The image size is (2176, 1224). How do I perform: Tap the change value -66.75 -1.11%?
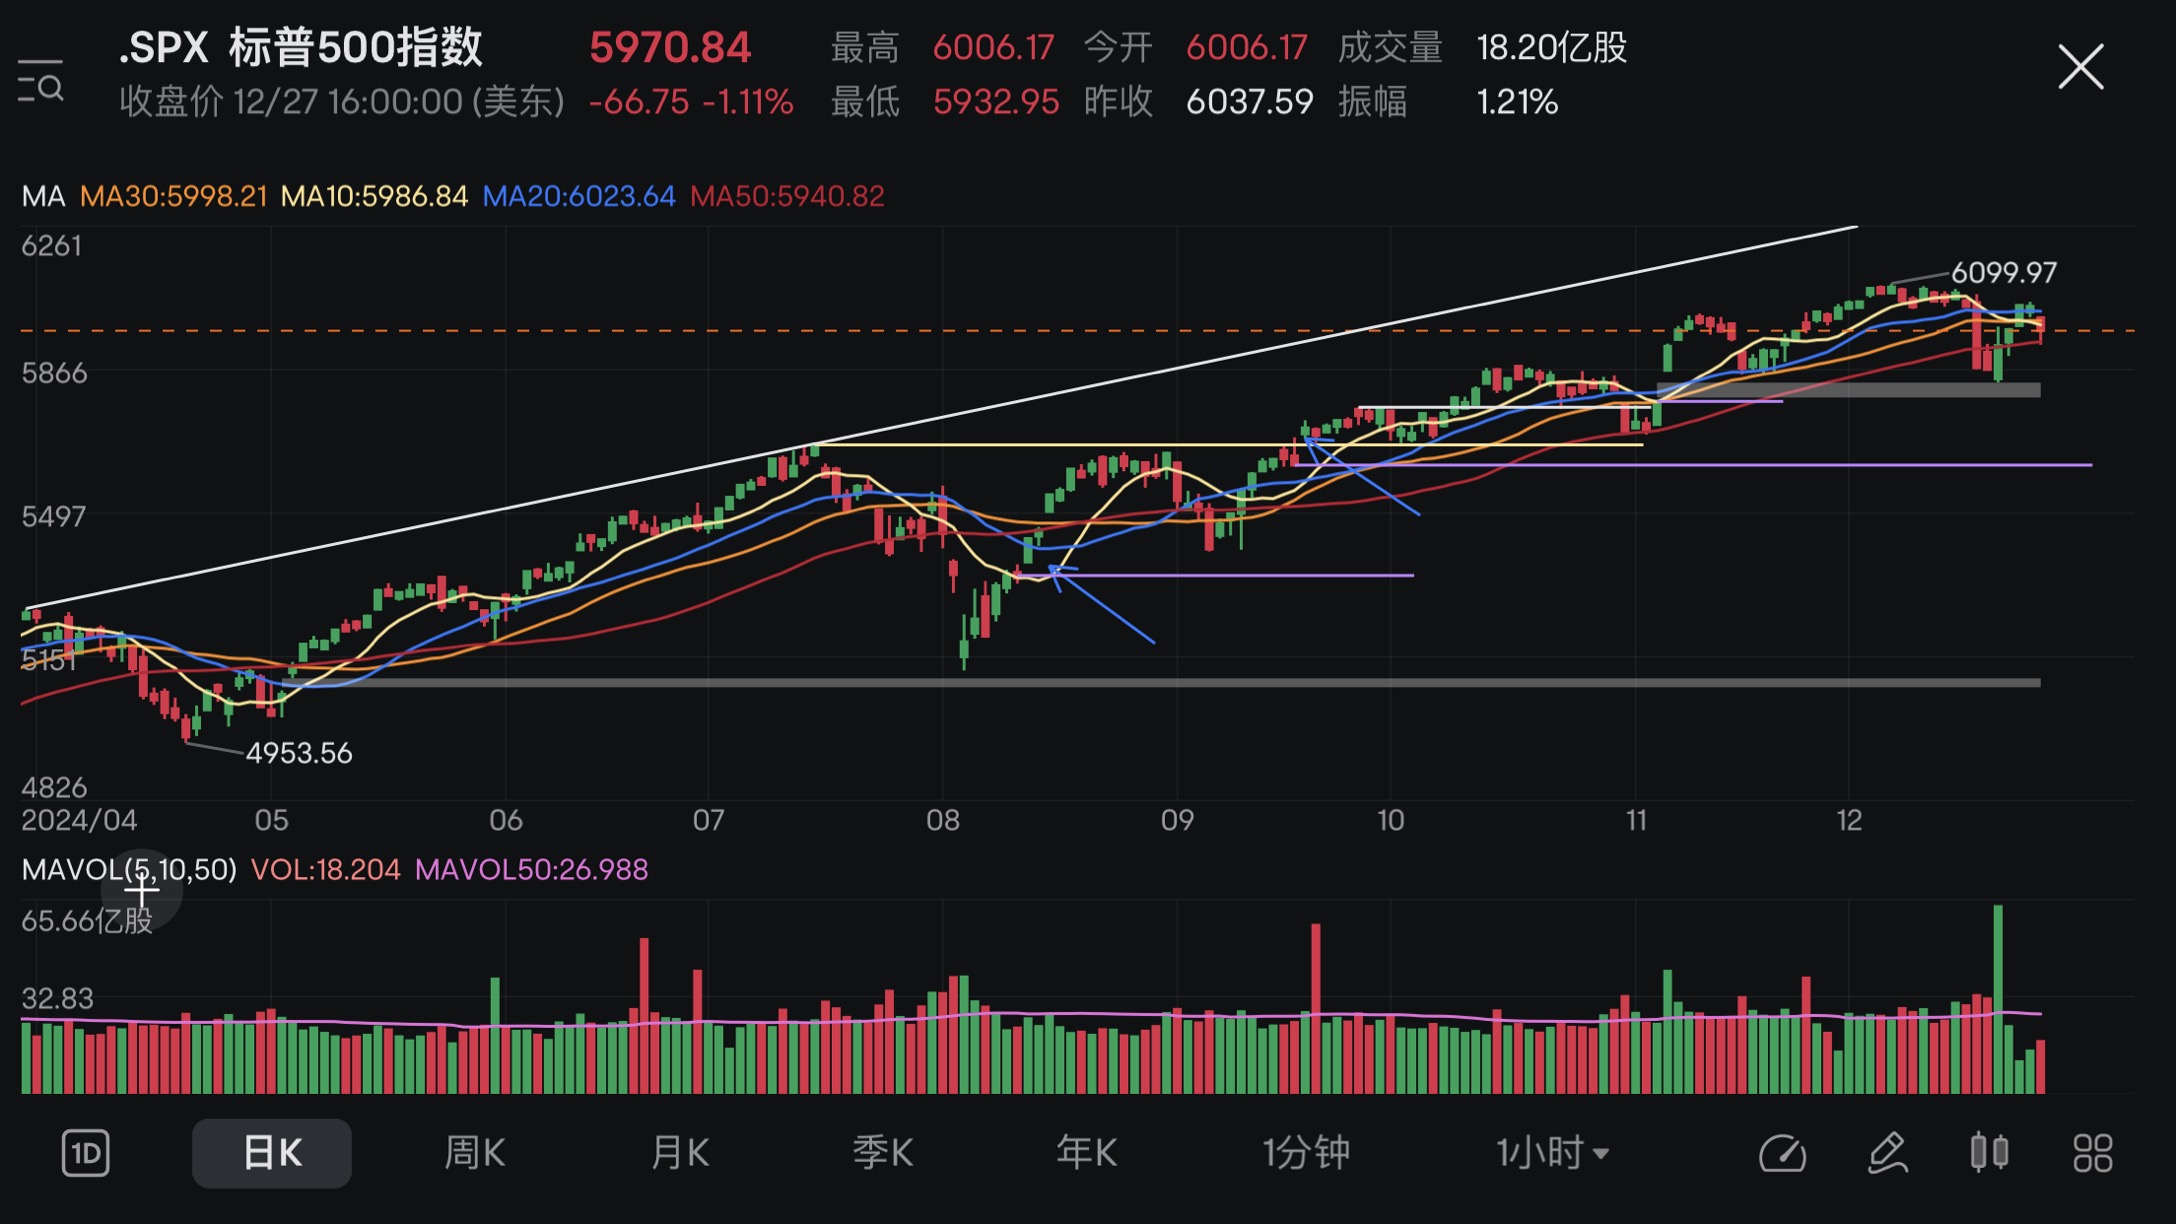[x=691, y=102]
